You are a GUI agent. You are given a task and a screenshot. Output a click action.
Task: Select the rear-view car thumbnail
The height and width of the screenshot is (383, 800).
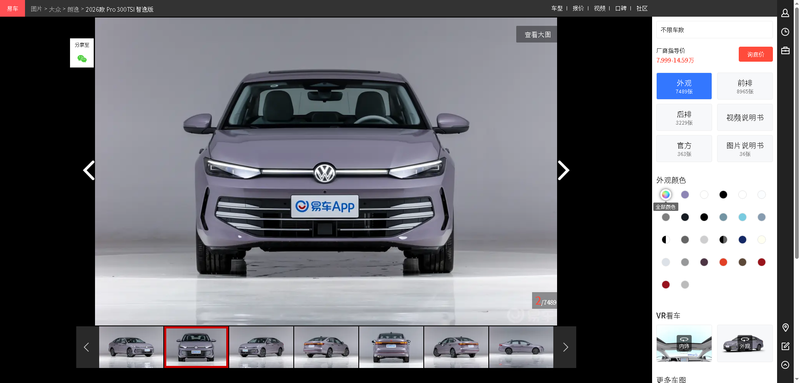coord(391,347)
